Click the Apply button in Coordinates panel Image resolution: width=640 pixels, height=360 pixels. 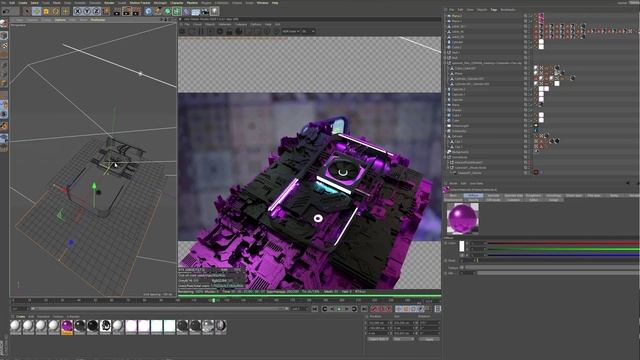tap(430, 339)
